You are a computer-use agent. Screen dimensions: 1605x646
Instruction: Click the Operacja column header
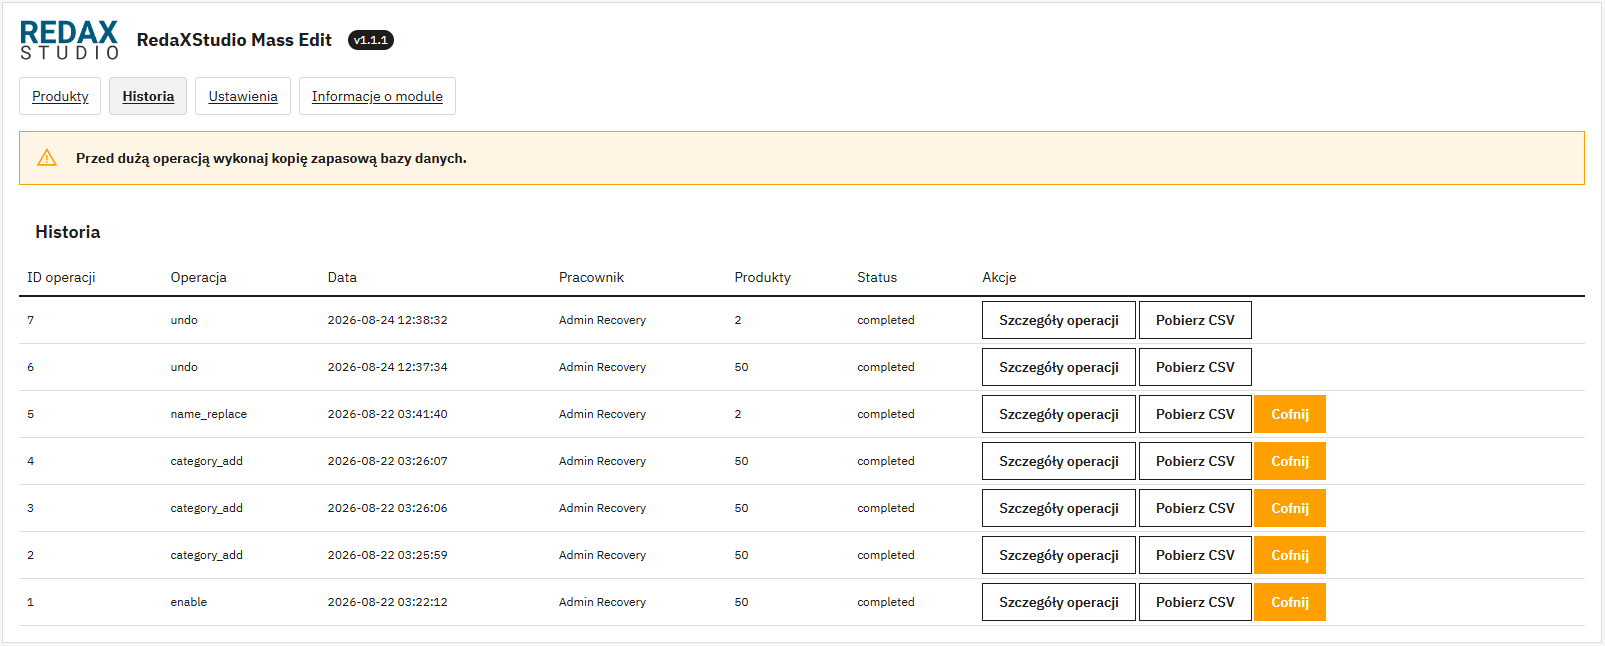[x=199, y=277]
